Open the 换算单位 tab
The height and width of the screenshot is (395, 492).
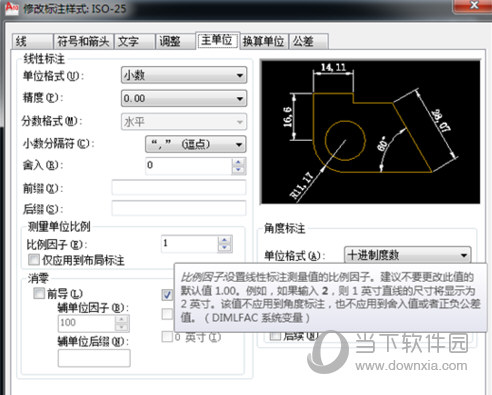tap(264, 41)
